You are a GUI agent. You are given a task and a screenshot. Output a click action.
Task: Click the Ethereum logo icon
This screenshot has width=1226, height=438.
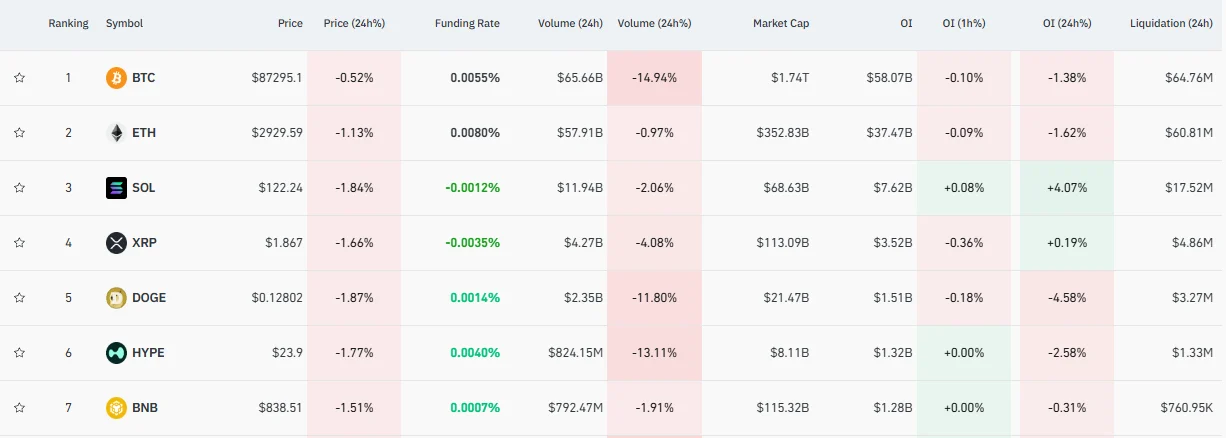point(116,133)
